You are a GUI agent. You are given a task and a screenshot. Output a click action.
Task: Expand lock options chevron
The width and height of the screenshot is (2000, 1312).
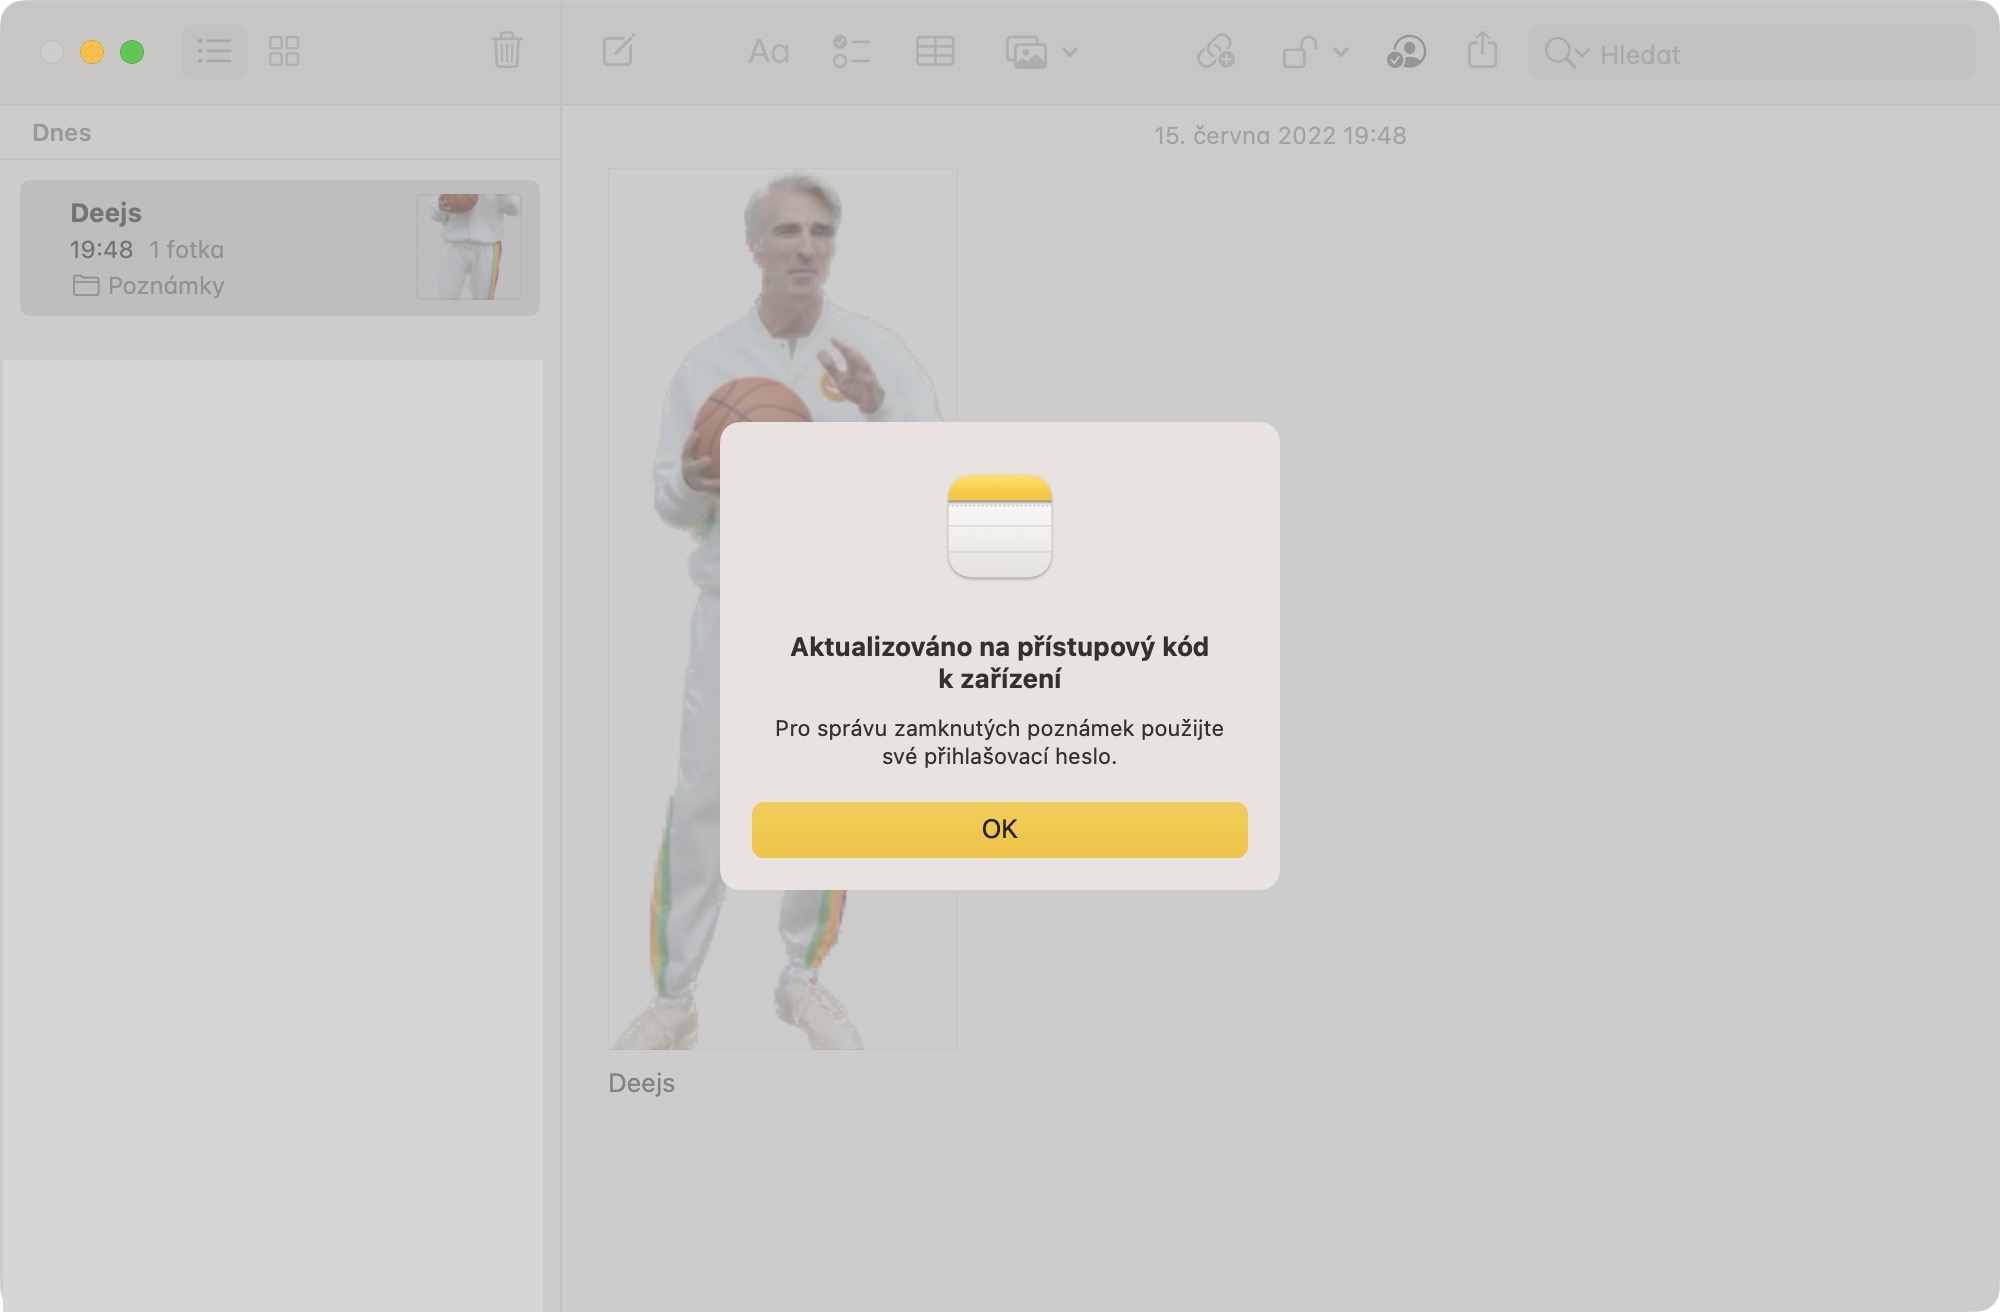click(1341, 52)
